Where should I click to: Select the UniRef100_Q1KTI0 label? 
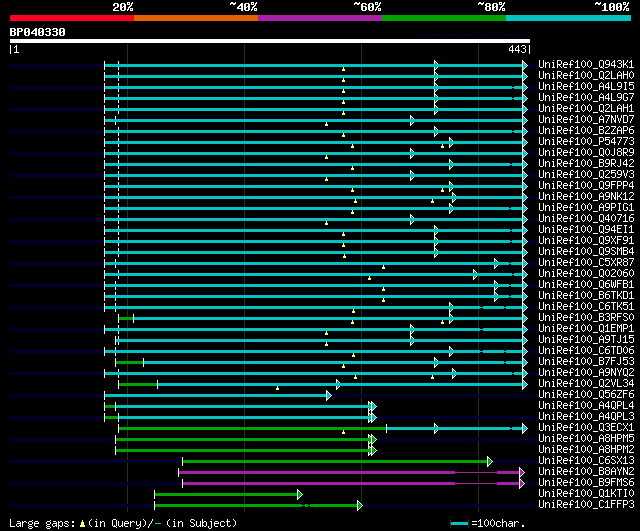(x=586, y=494)
